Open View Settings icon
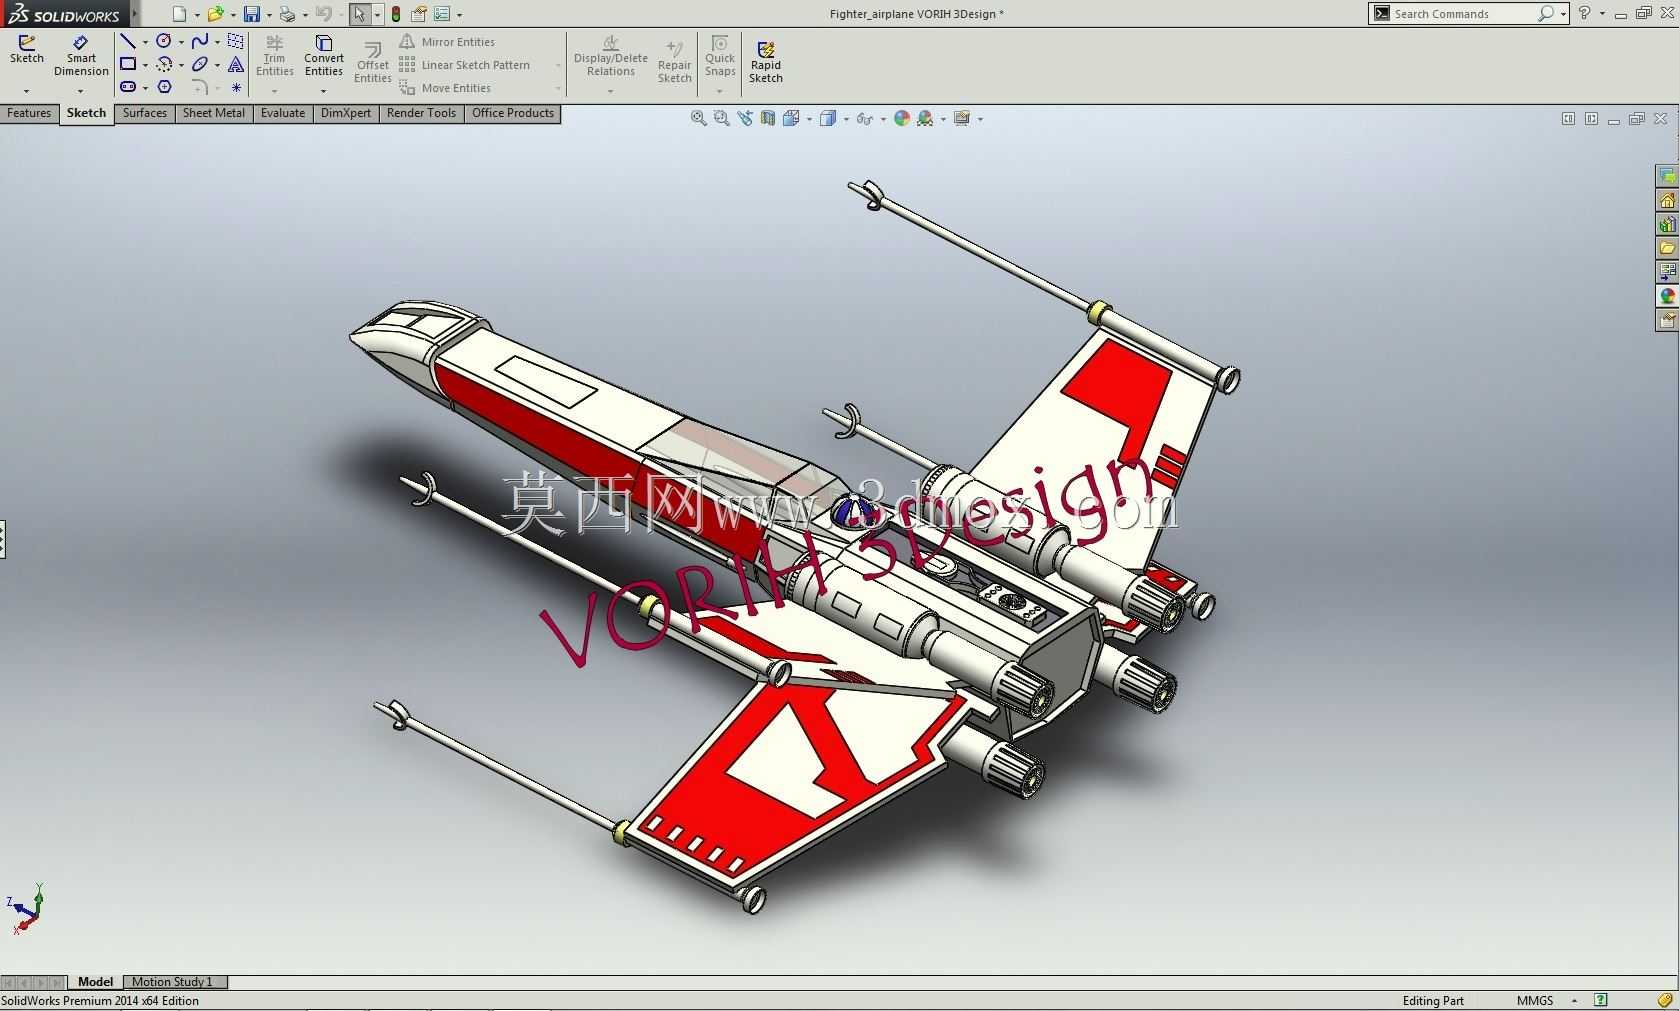The height and width of the screenshot is (1011, 1679). tap(962, 118)
